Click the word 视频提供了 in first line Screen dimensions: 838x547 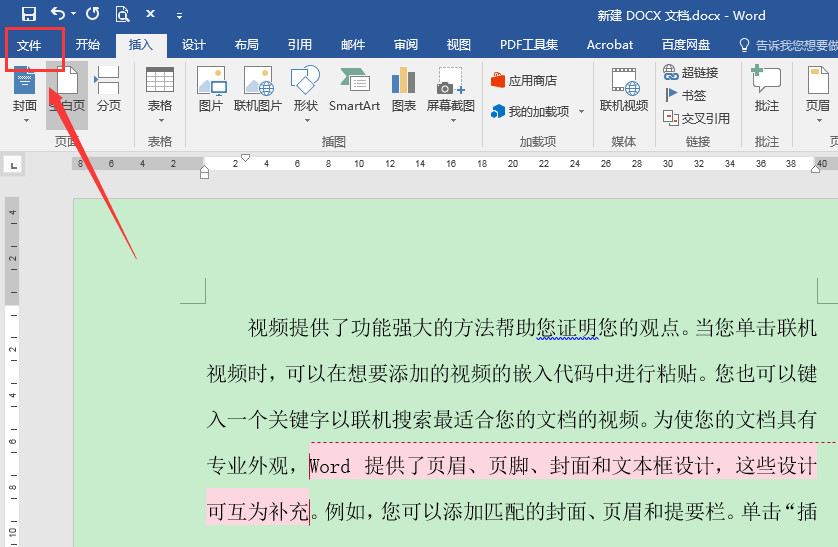click(x=299, y=327)
